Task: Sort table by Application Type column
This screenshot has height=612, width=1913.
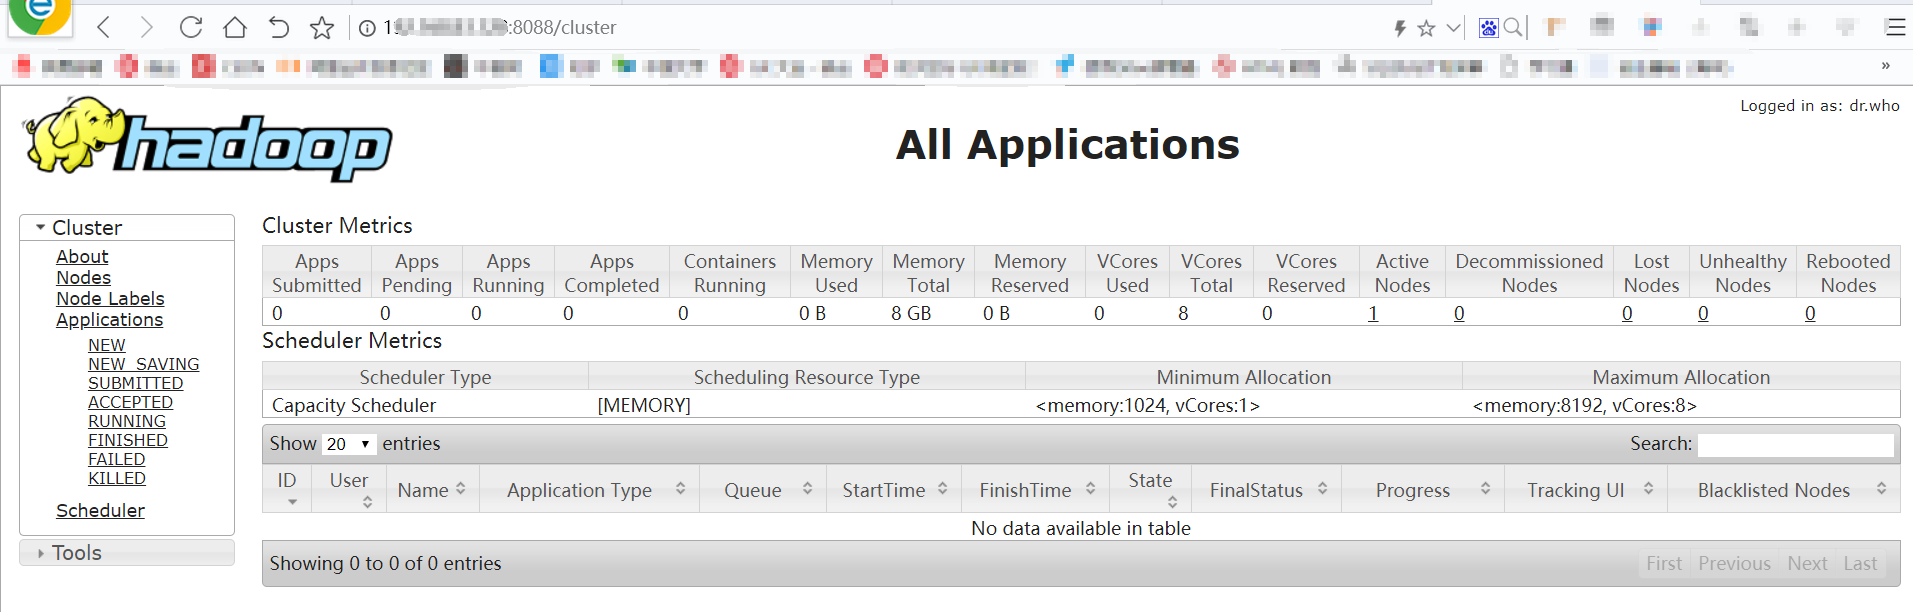Action: 589,489
